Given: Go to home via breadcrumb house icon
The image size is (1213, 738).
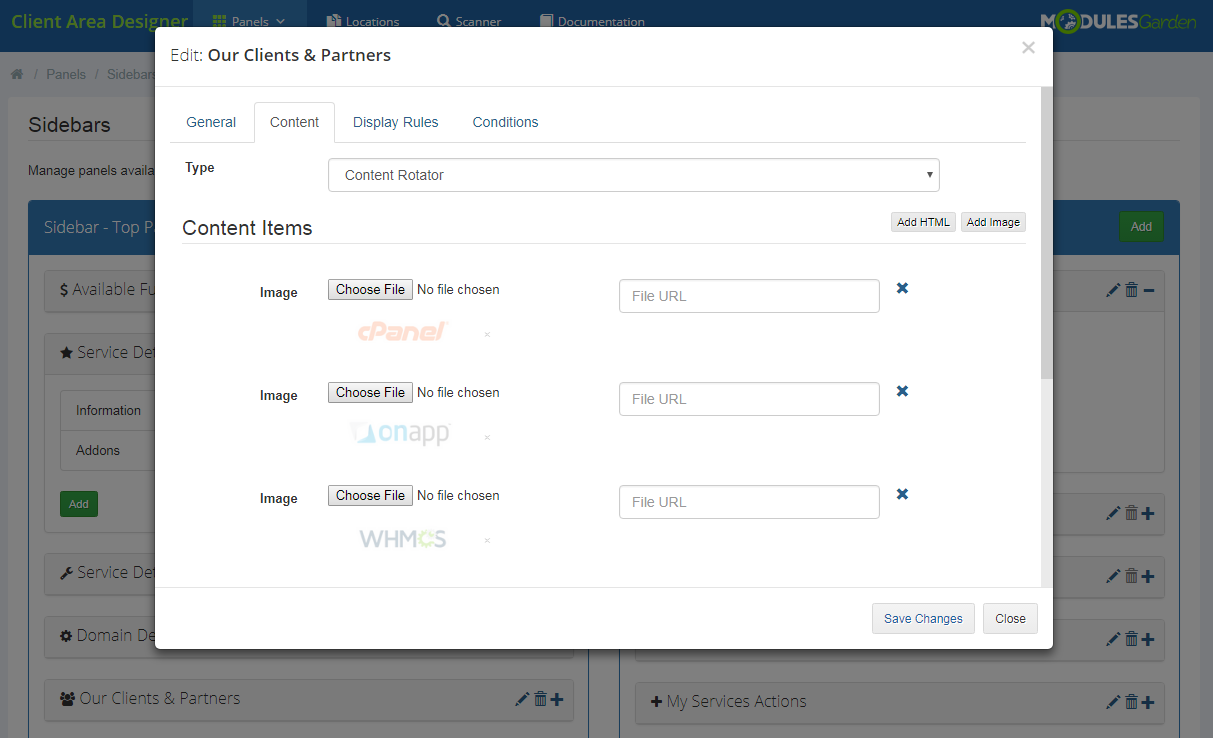Looking at the screenshot, I should [16, 74].
